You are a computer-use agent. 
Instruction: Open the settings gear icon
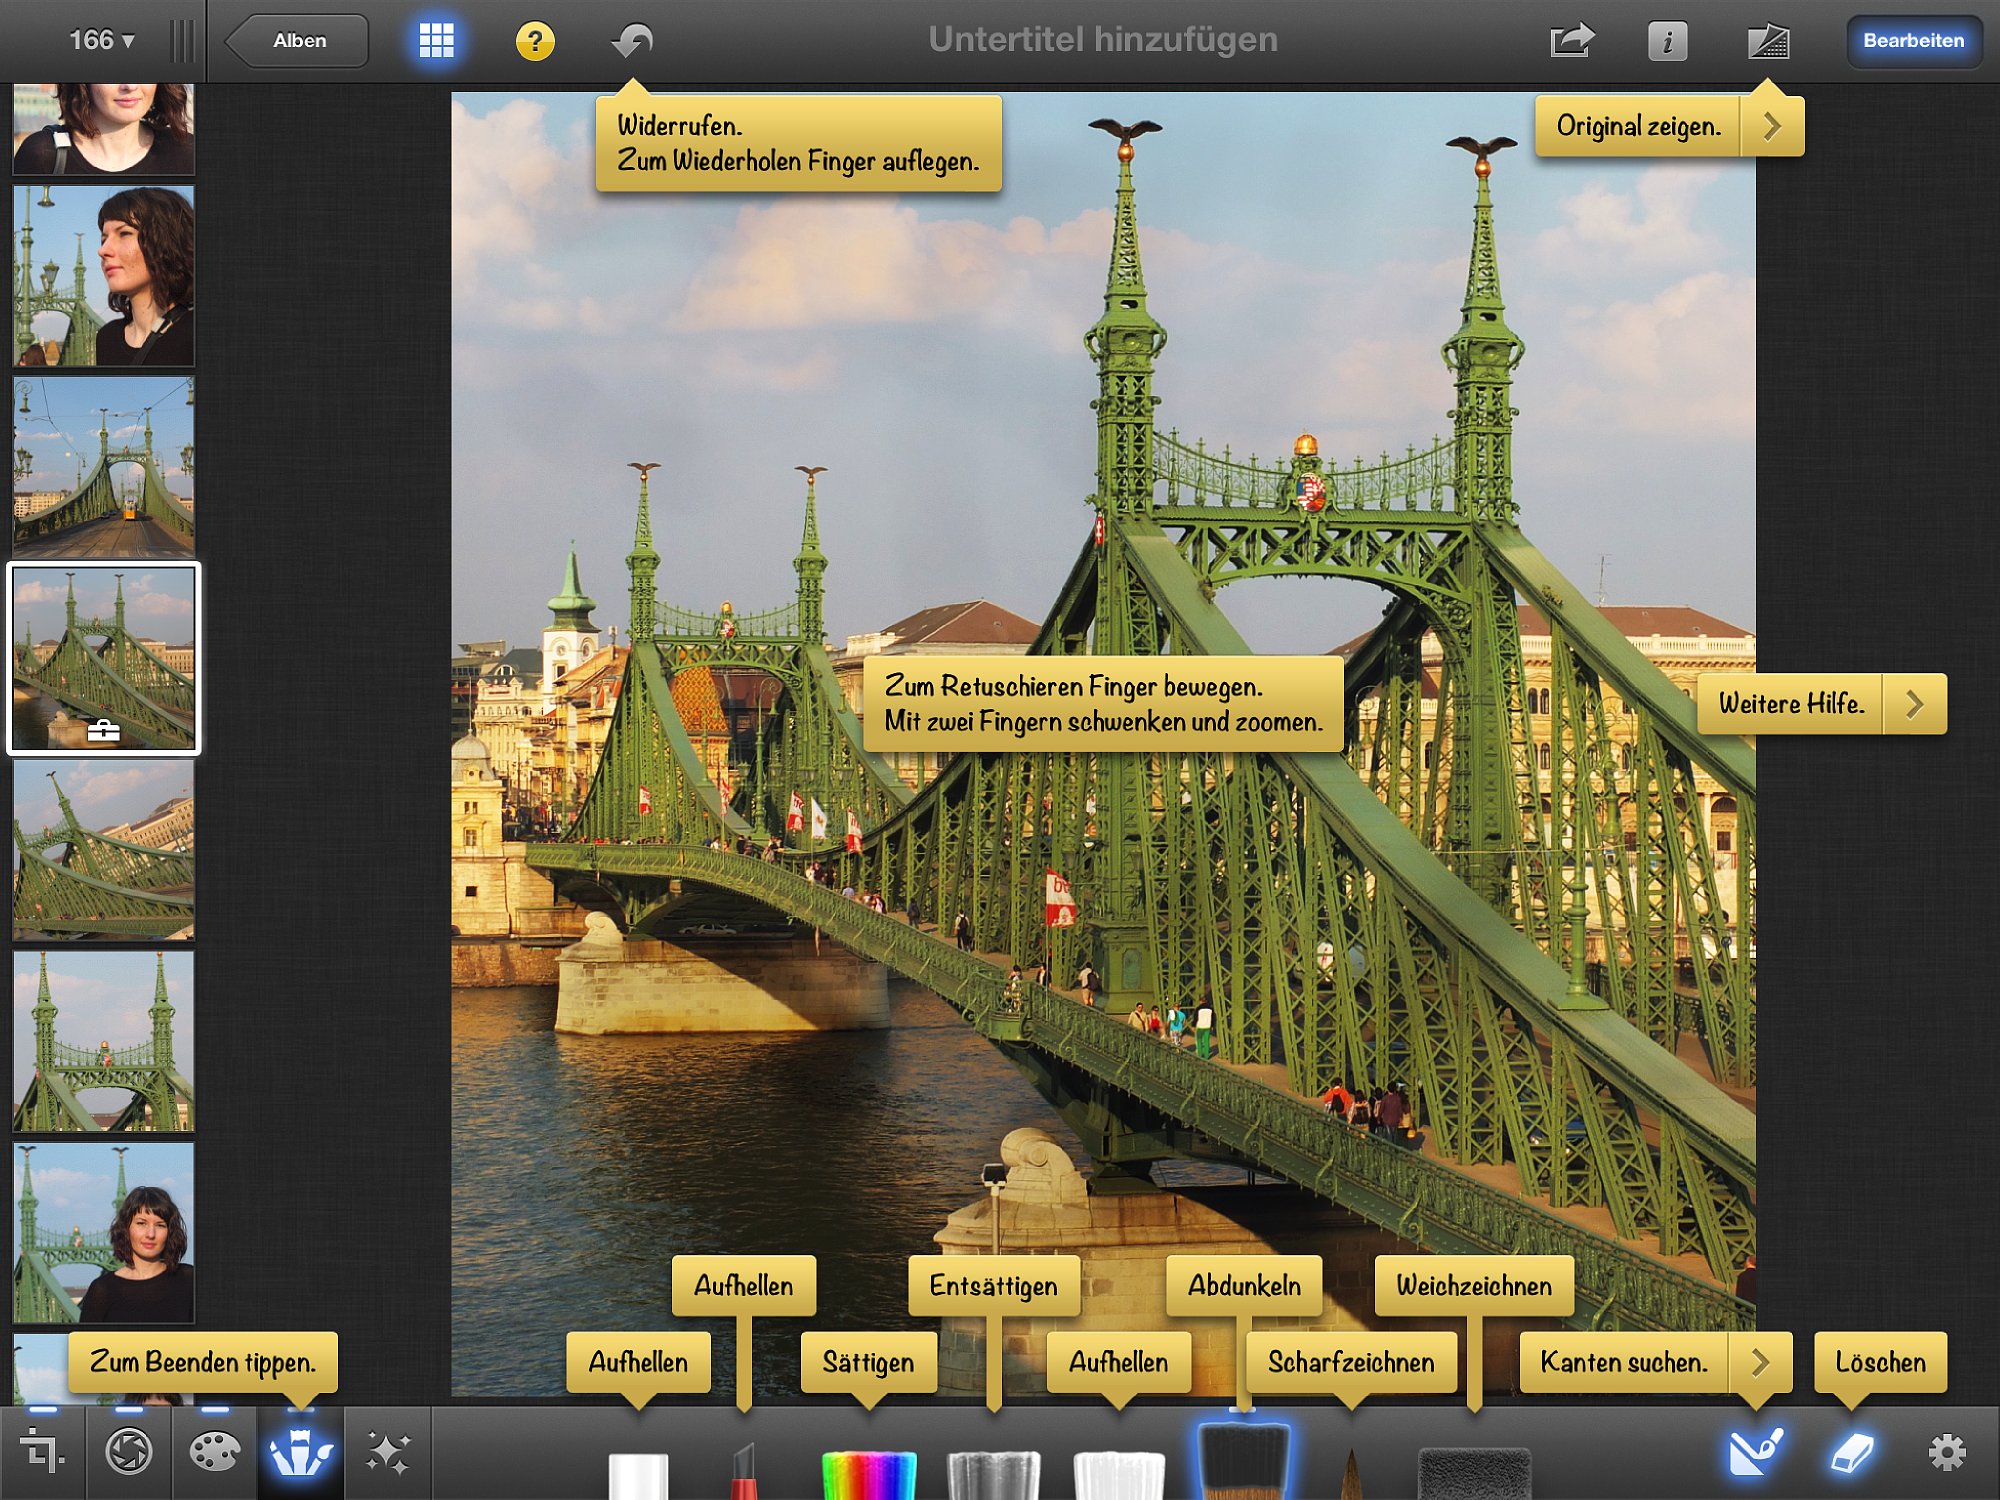pyautogui.click(x=1946, y=1452)
